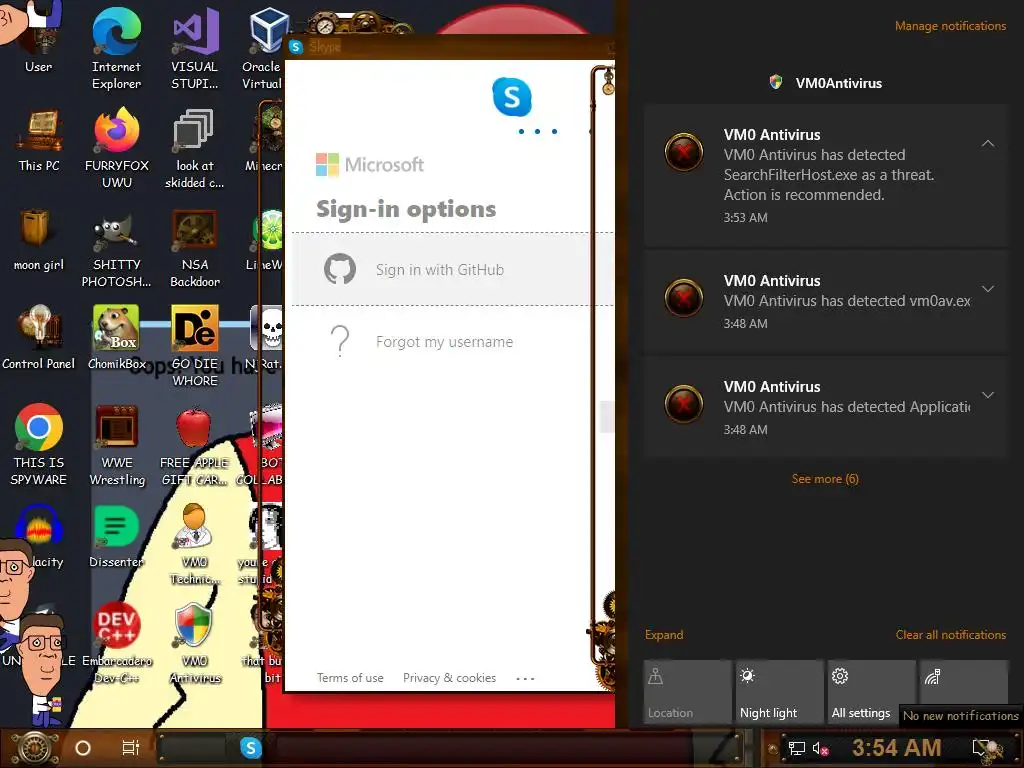
Task: Open the Dissenter desktop icon
Action: [x=116, y=537]
